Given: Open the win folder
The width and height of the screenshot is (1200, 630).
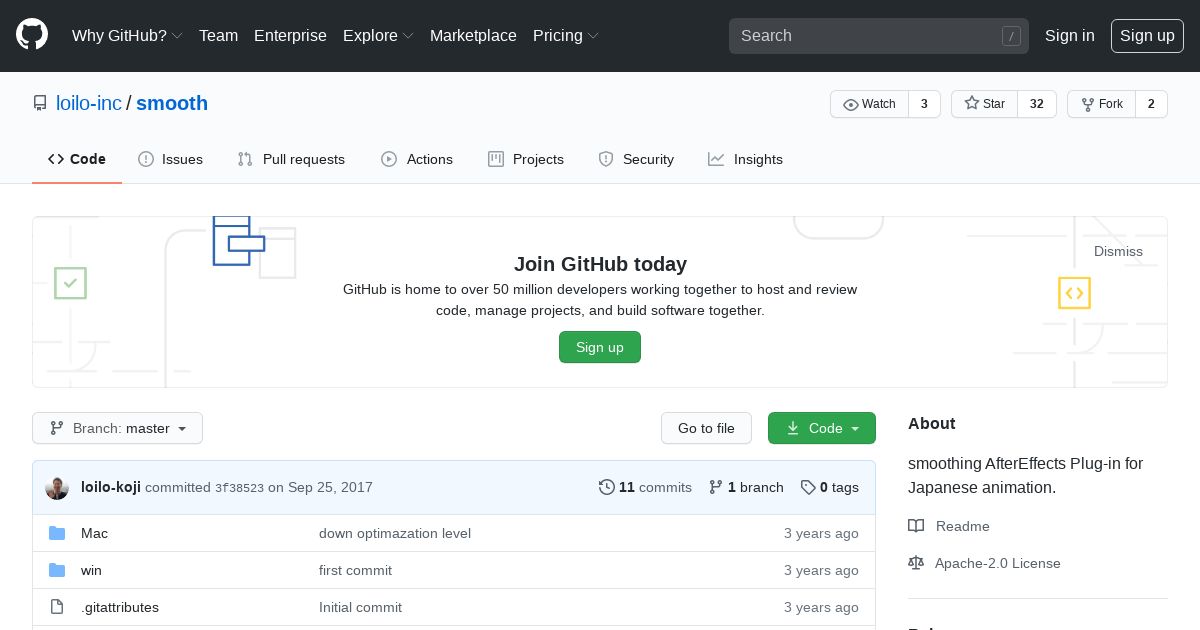Looking at the screenshot, I should coord(91,570).
